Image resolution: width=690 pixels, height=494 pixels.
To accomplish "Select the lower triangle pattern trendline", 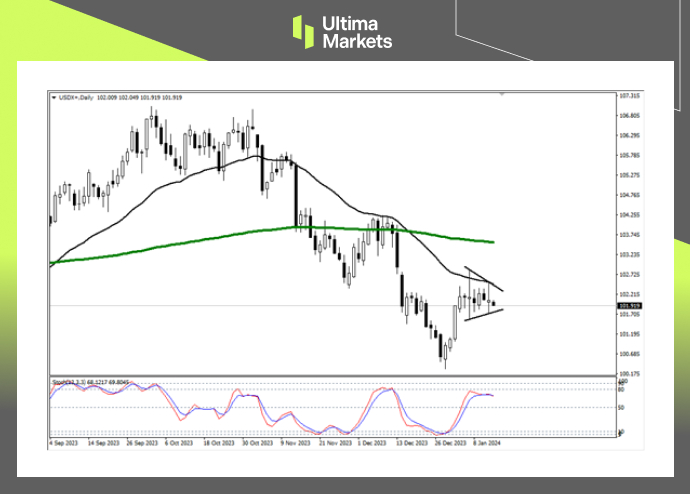I will (x=483, y=315).
